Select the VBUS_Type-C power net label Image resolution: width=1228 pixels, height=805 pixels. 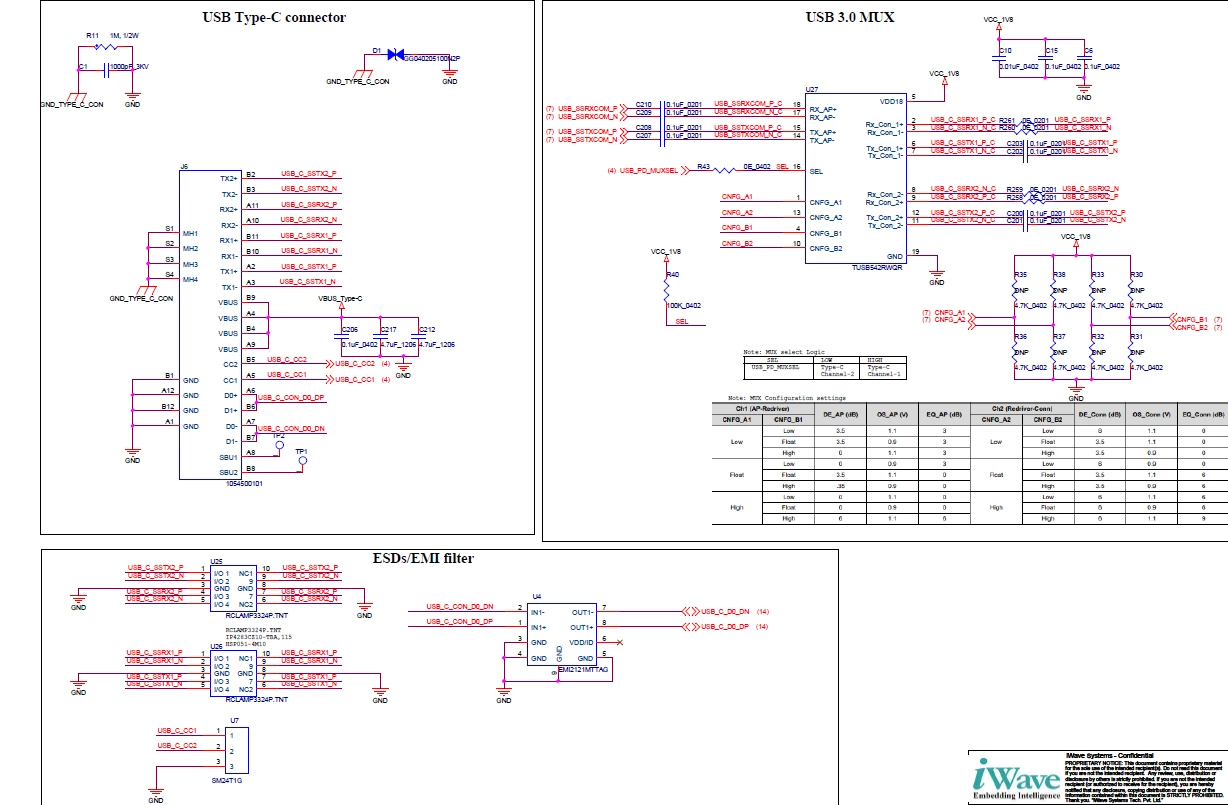[x=340, y=299]
